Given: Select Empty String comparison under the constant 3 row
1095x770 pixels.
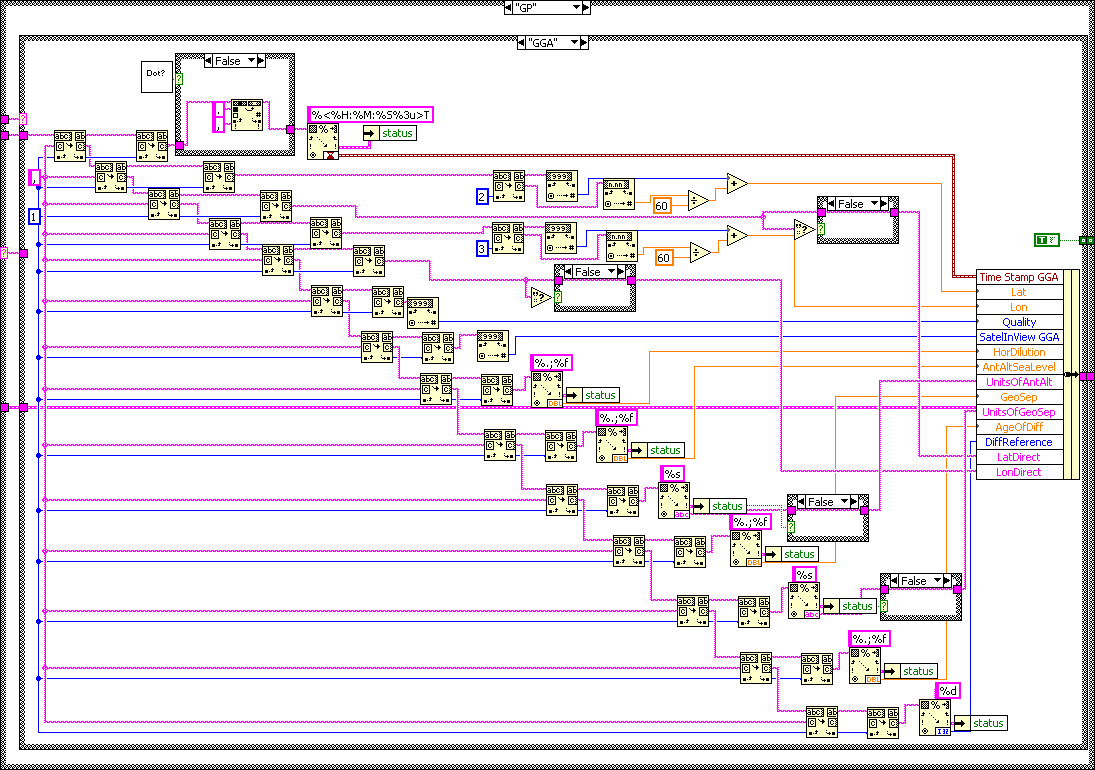Looking at the screenshot, I should pyautogui.click(x=541, y=297).
